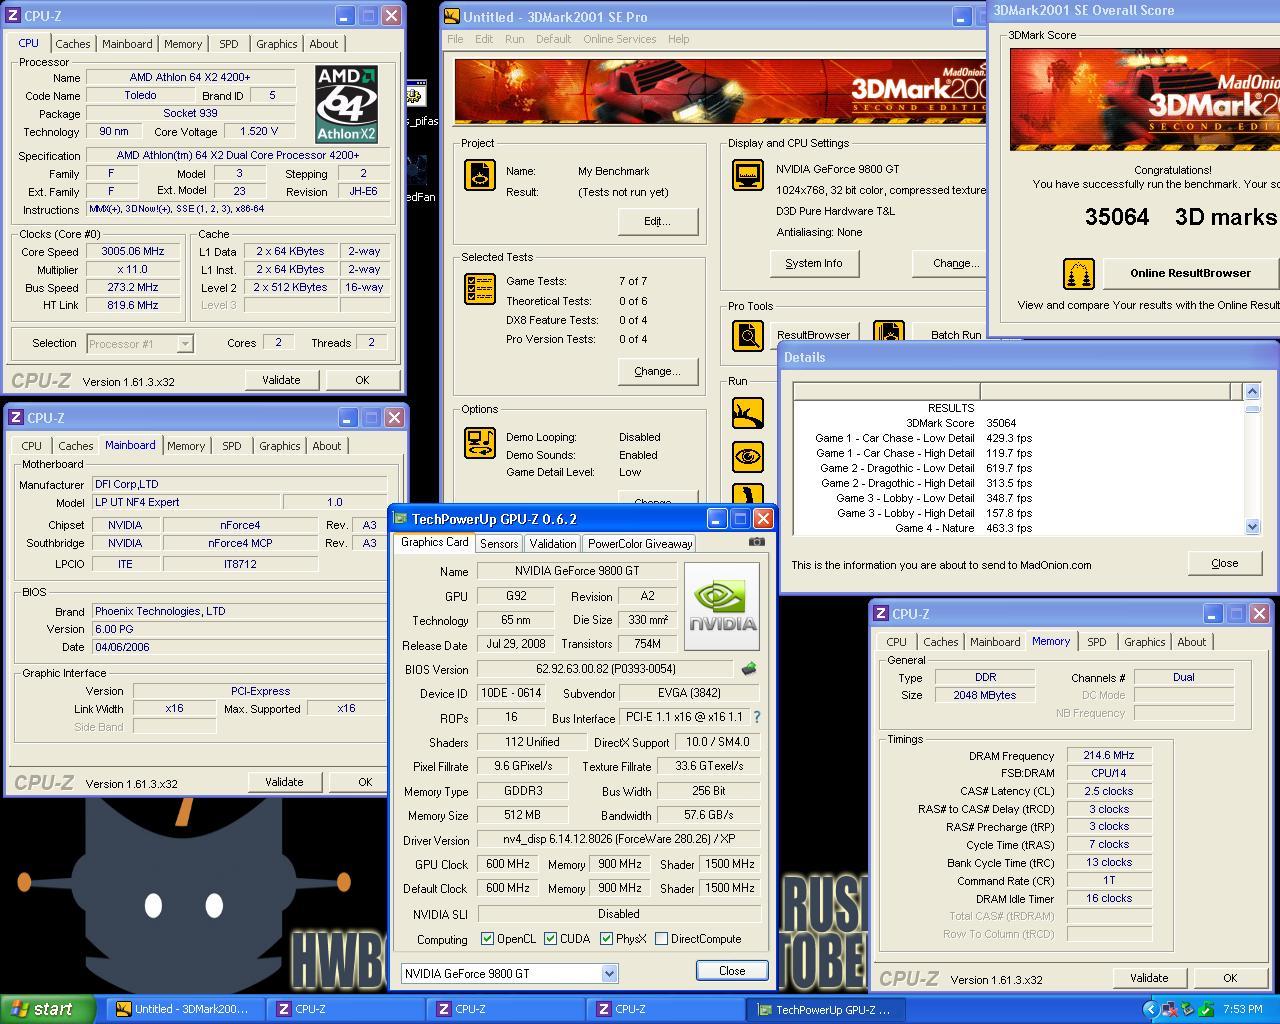The width and height of the screenshot is (1280, 1024).
Task: Open Graphics tab in Mainboard CPU-Z window
Action: 280,446
